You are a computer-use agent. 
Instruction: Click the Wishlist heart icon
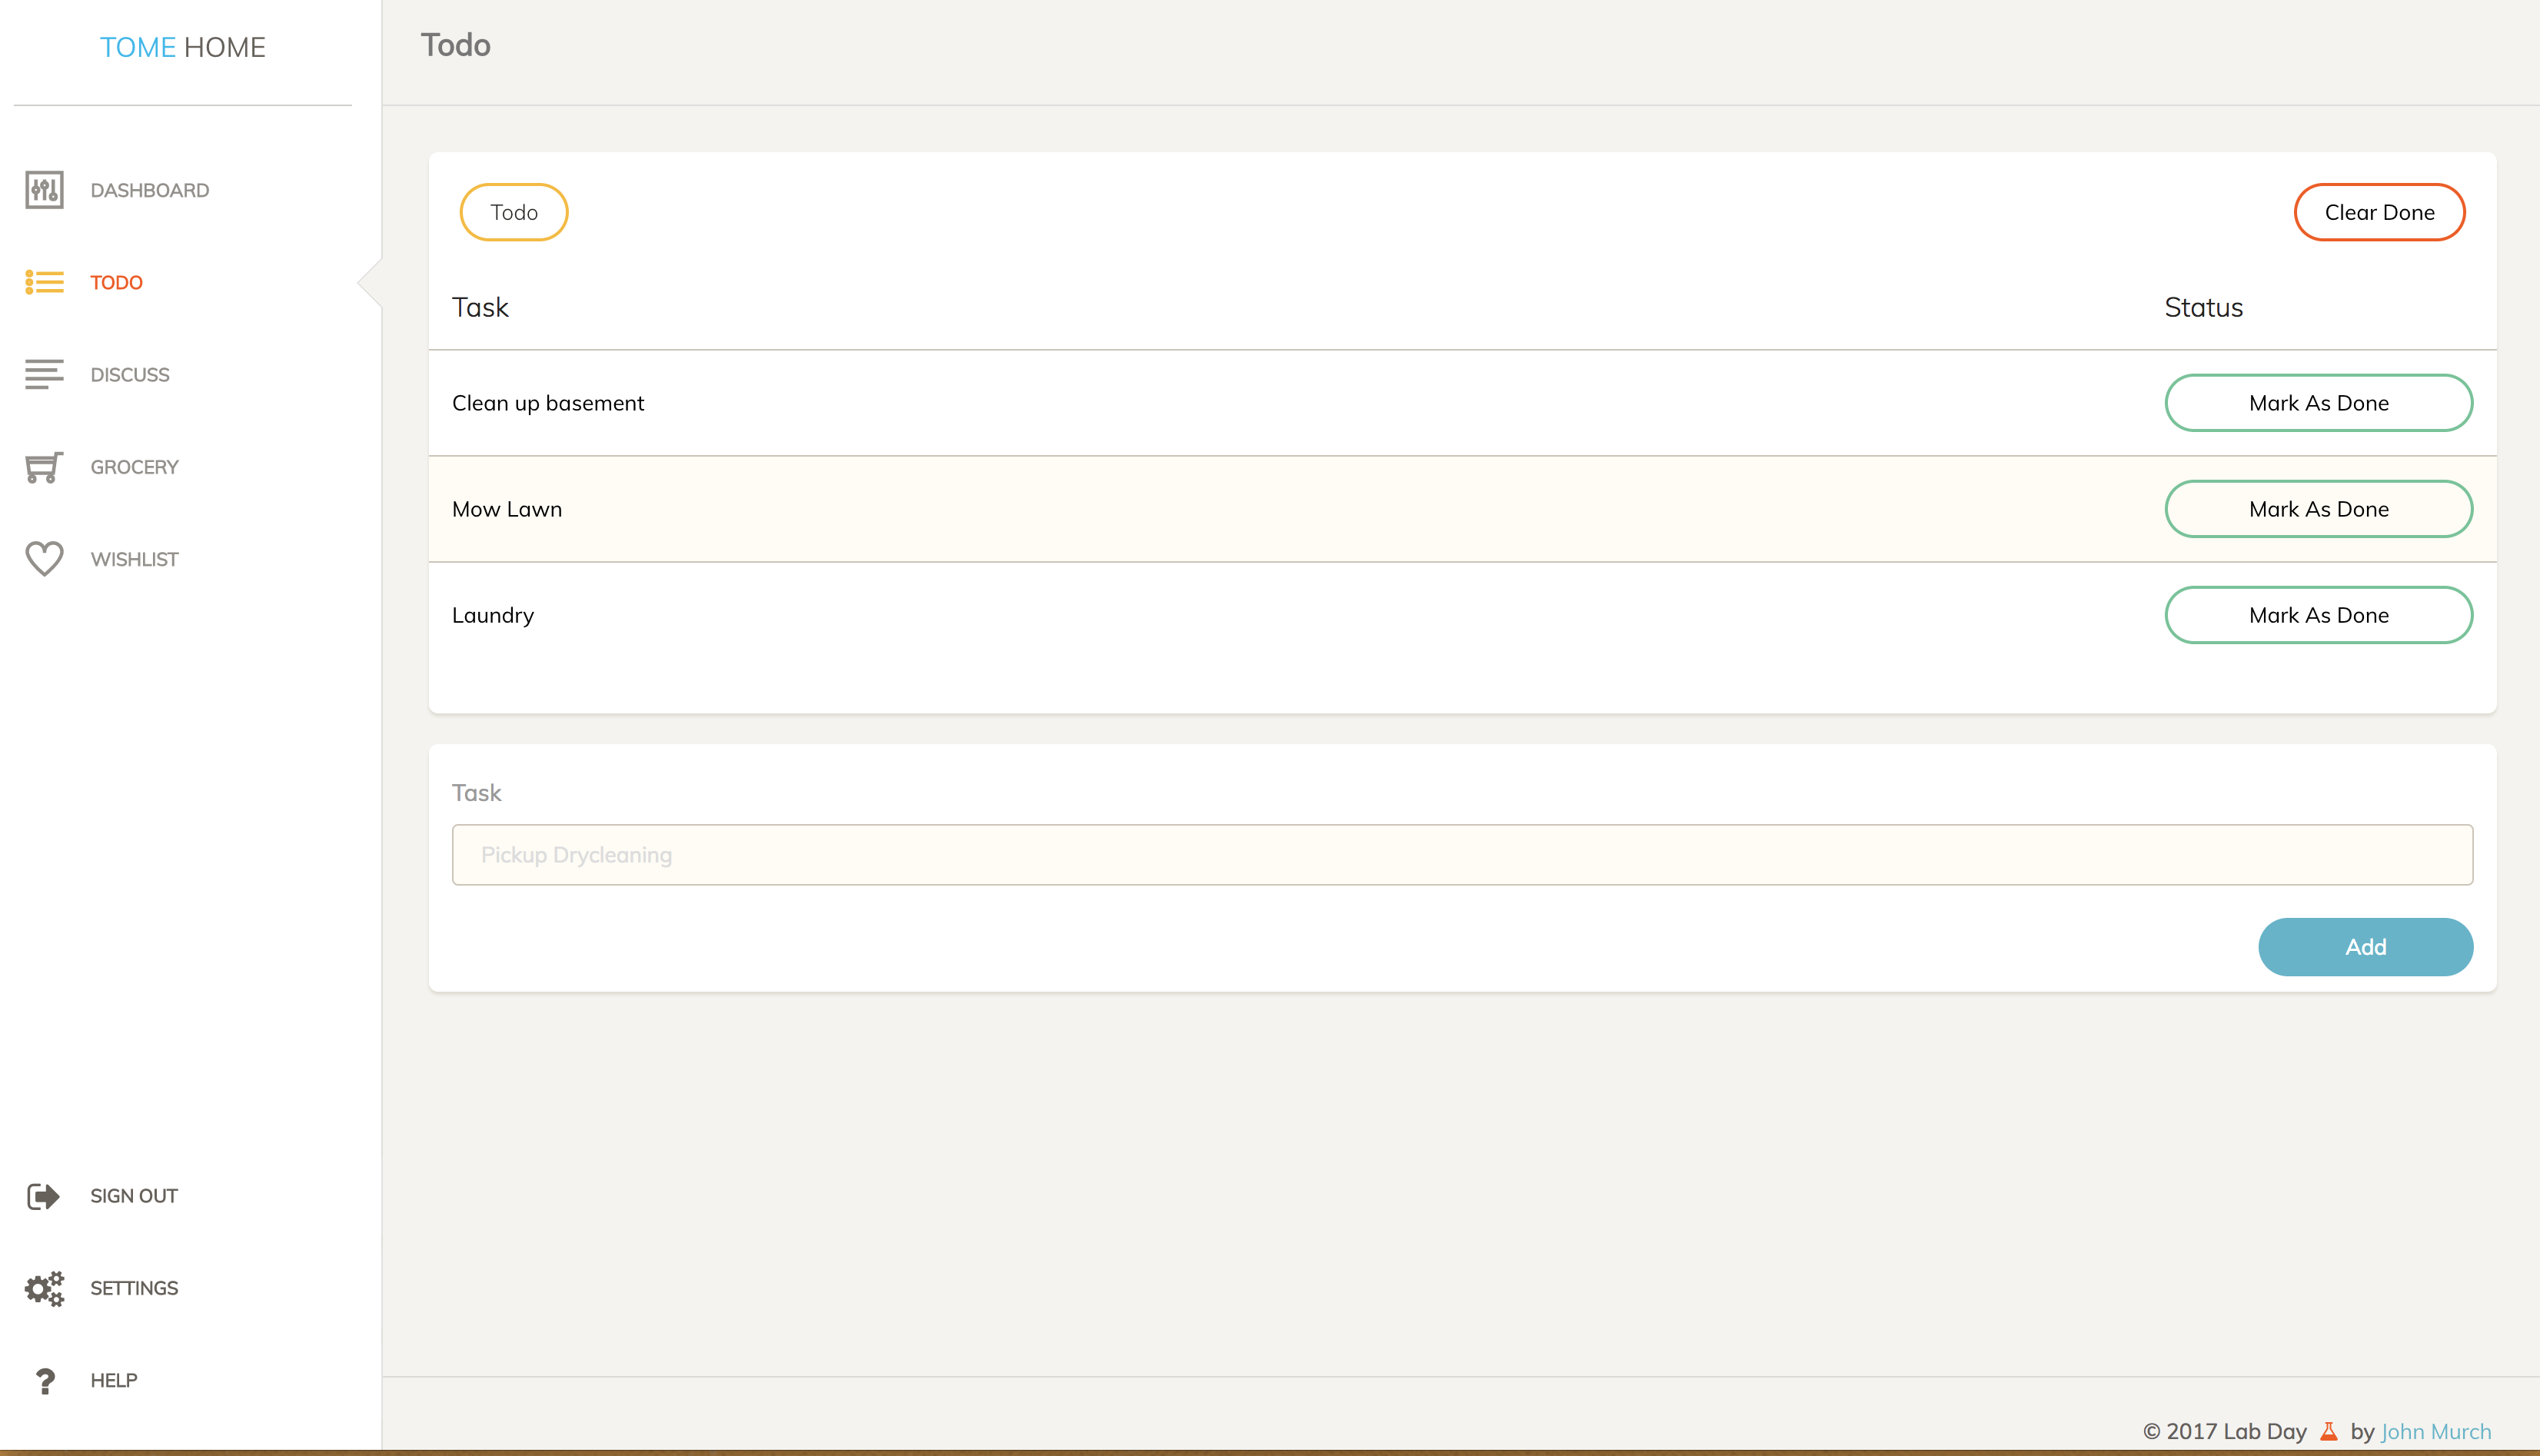(44, 559)
